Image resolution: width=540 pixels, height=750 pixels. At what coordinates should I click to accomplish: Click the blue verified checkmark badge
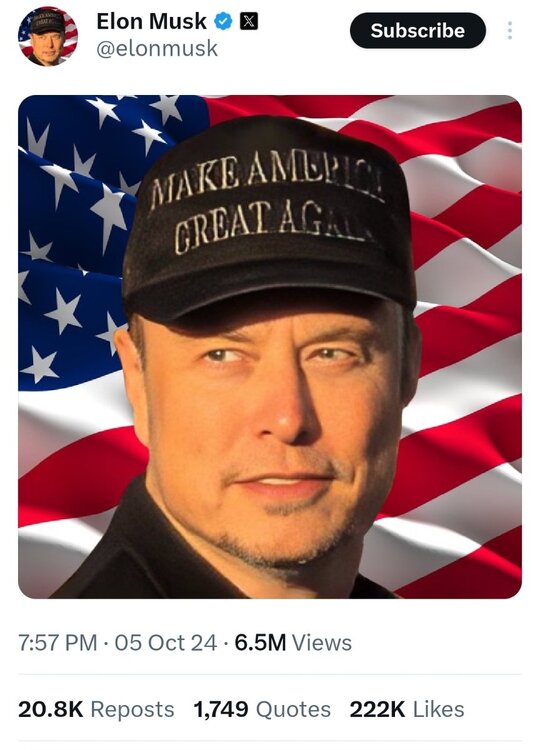[222, 22]
